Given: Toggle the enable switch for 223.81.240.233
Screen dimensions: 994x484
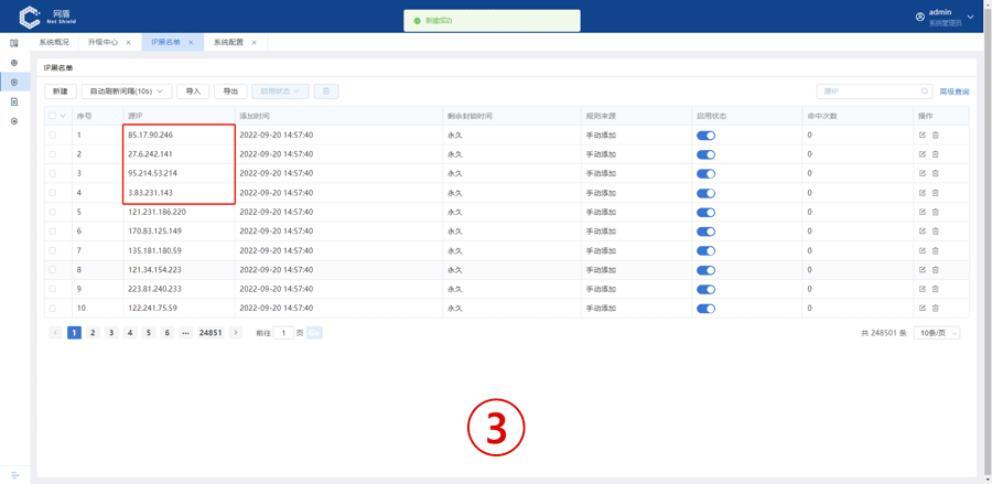Looking at the screenshot, I should (x=706, y=288).
